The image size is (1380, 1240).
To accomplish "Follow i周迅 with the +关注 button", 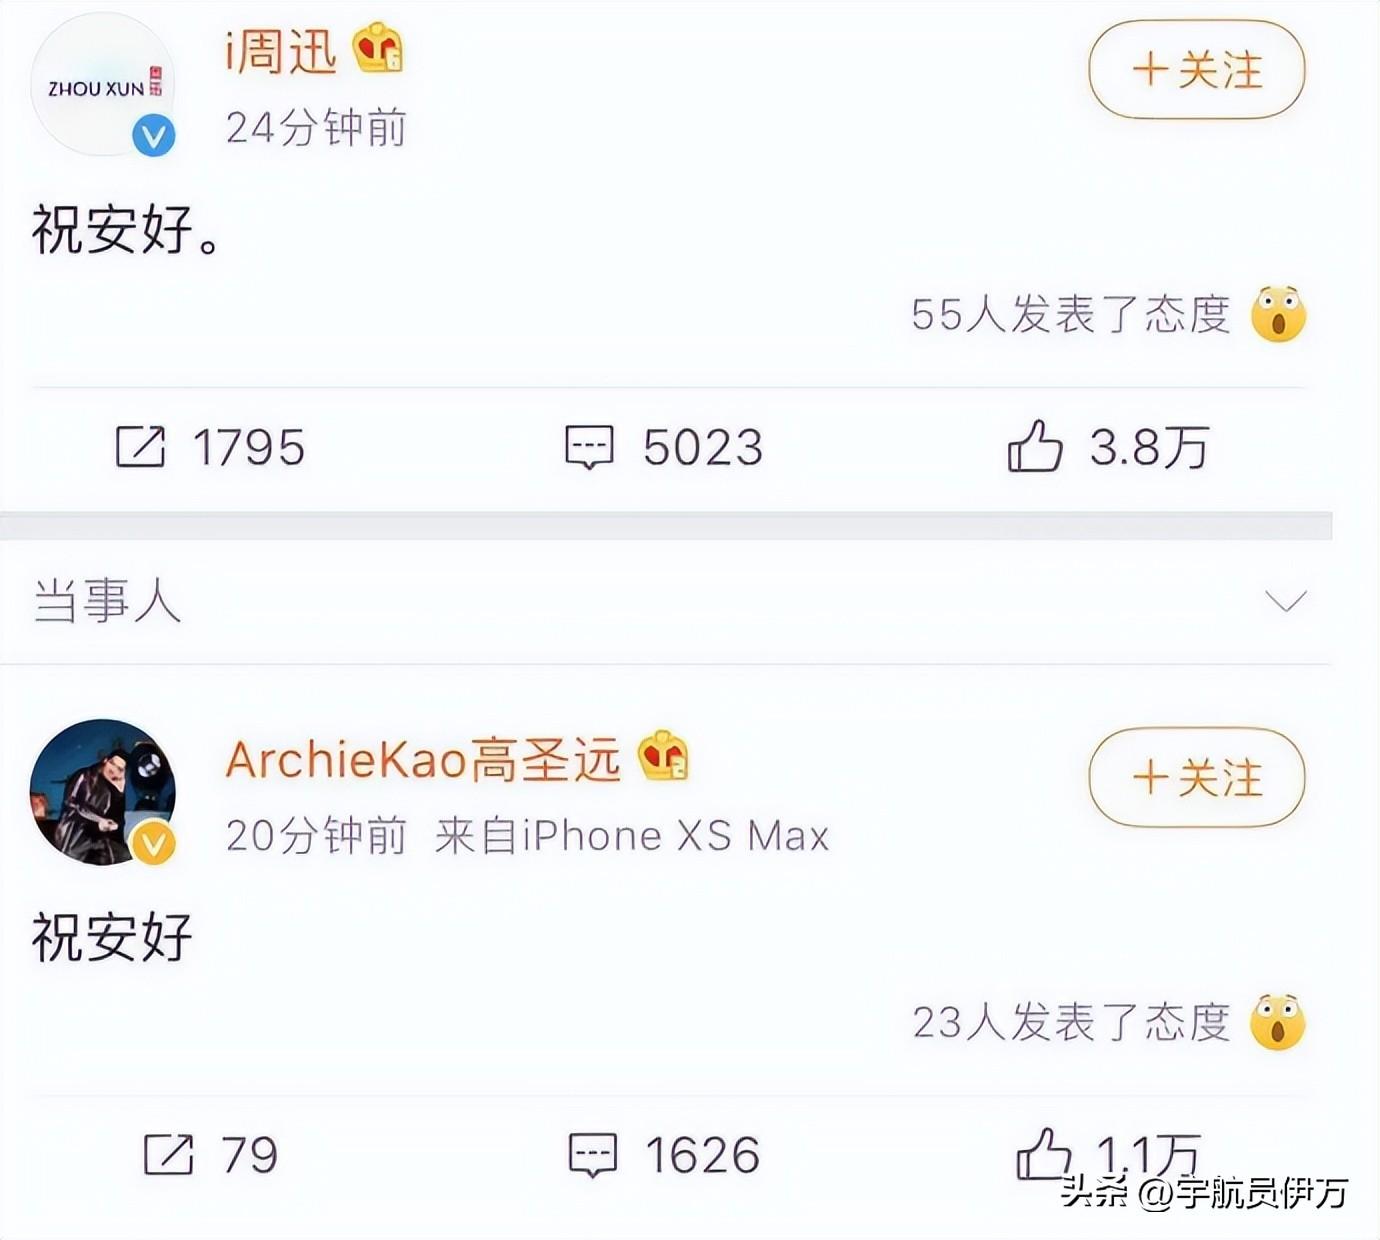I will click(1197, 70).
